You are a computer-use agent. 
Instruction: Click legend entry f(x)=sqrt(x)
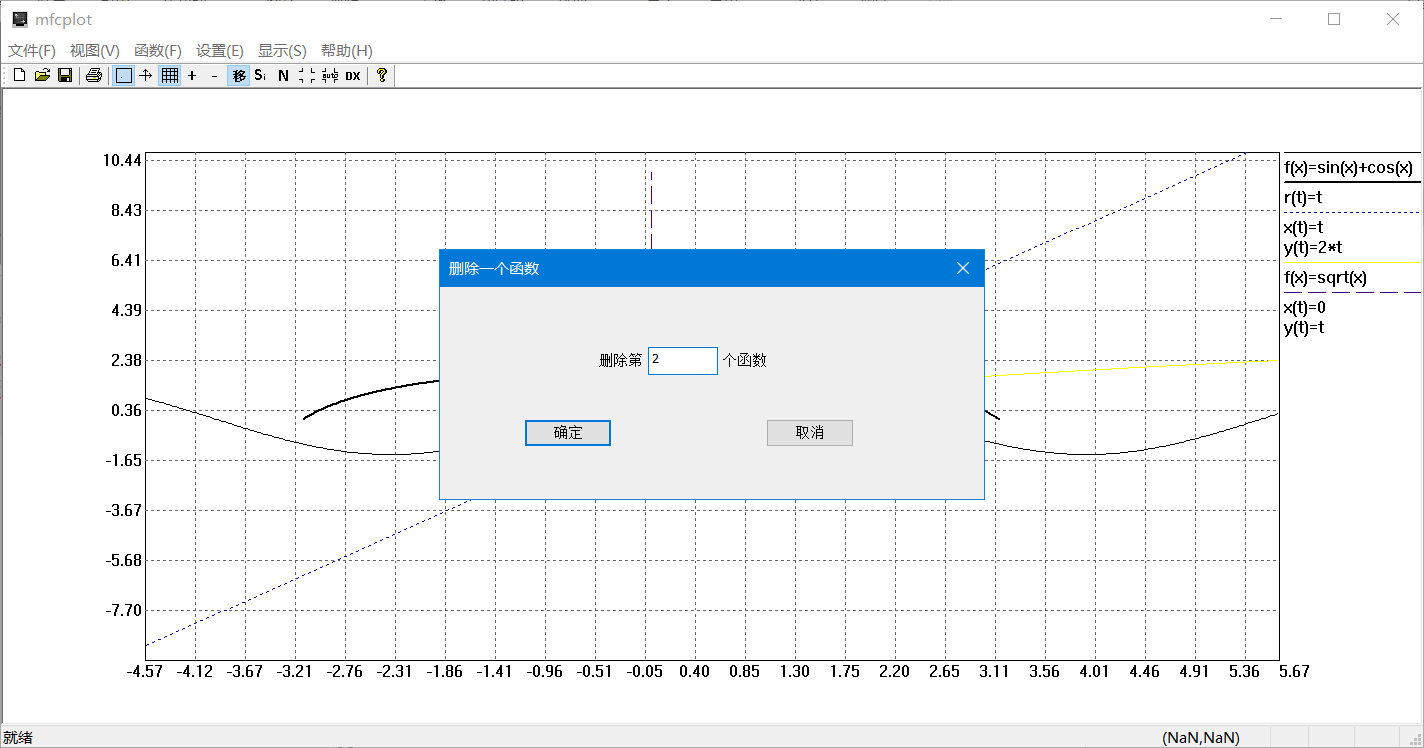(1326, 278)
